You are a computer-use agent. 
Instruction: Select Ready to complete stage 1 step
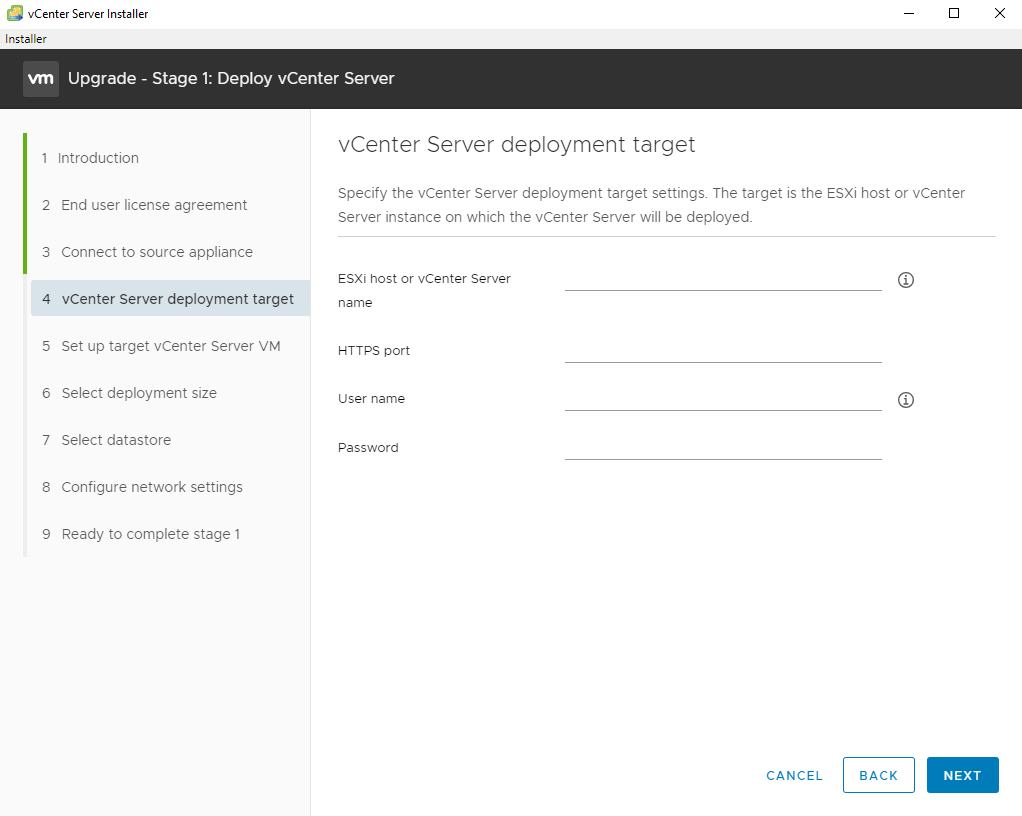[x=150, y=534]
